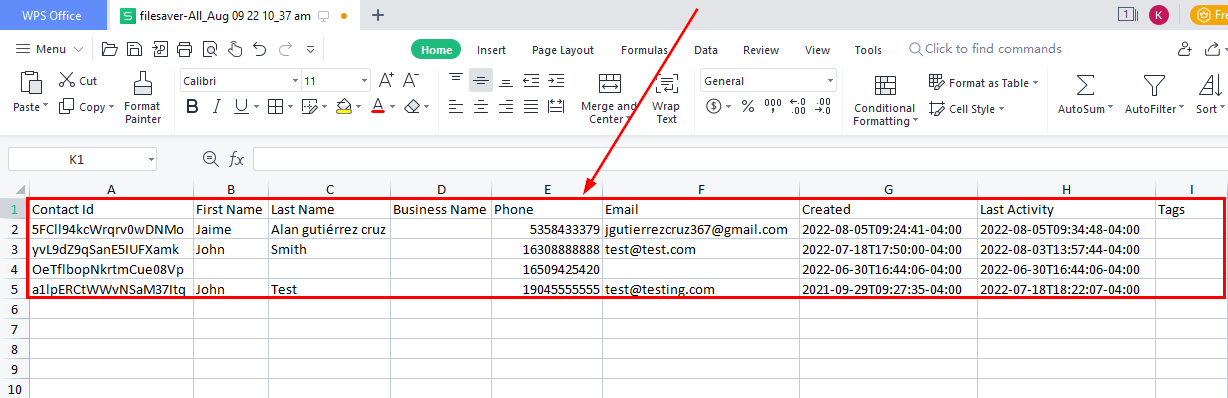Image resolution: width=1228 pixels, height=398 pixels.
Task: Justify the cell text
Action: 531,106
